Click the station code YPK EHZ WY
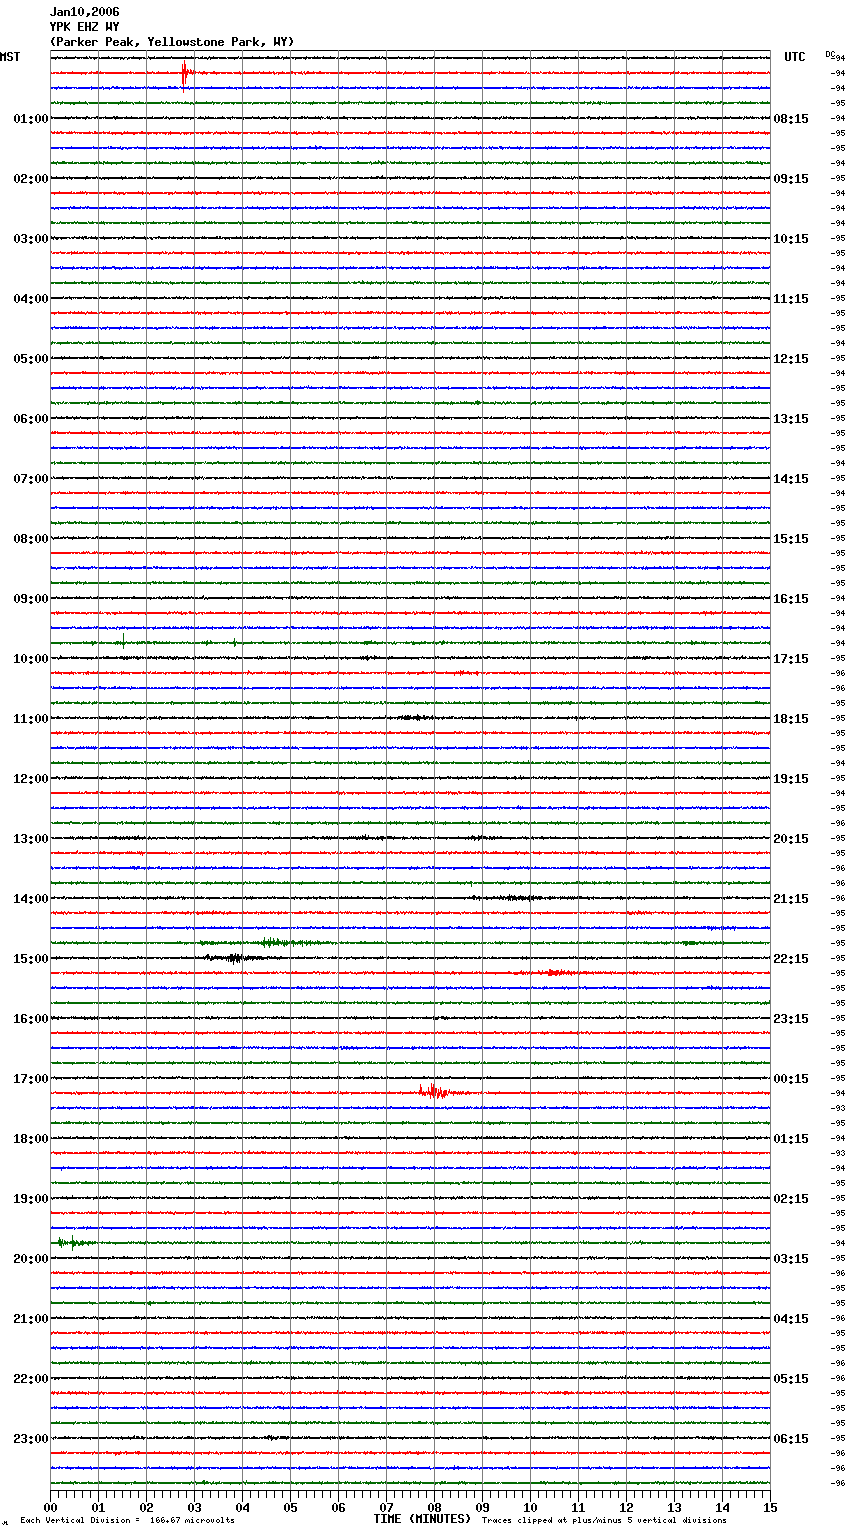Viewport: 850px width, 1534px height. click(84, 27)
